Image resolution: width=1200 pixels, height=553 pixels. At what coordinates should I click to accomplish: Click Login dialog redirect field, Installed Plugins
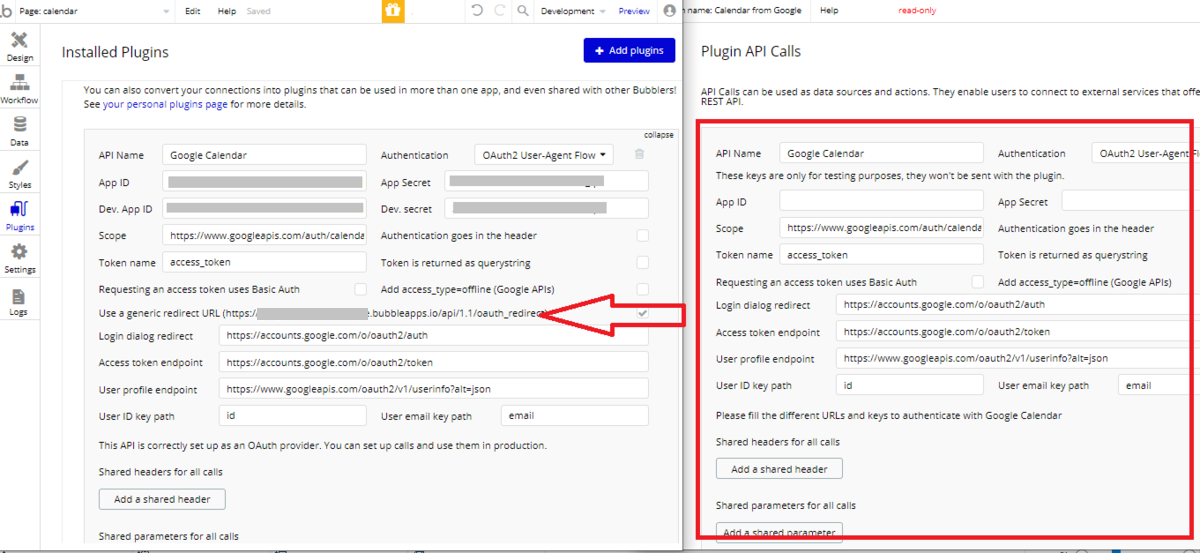[x=433, y=335]
